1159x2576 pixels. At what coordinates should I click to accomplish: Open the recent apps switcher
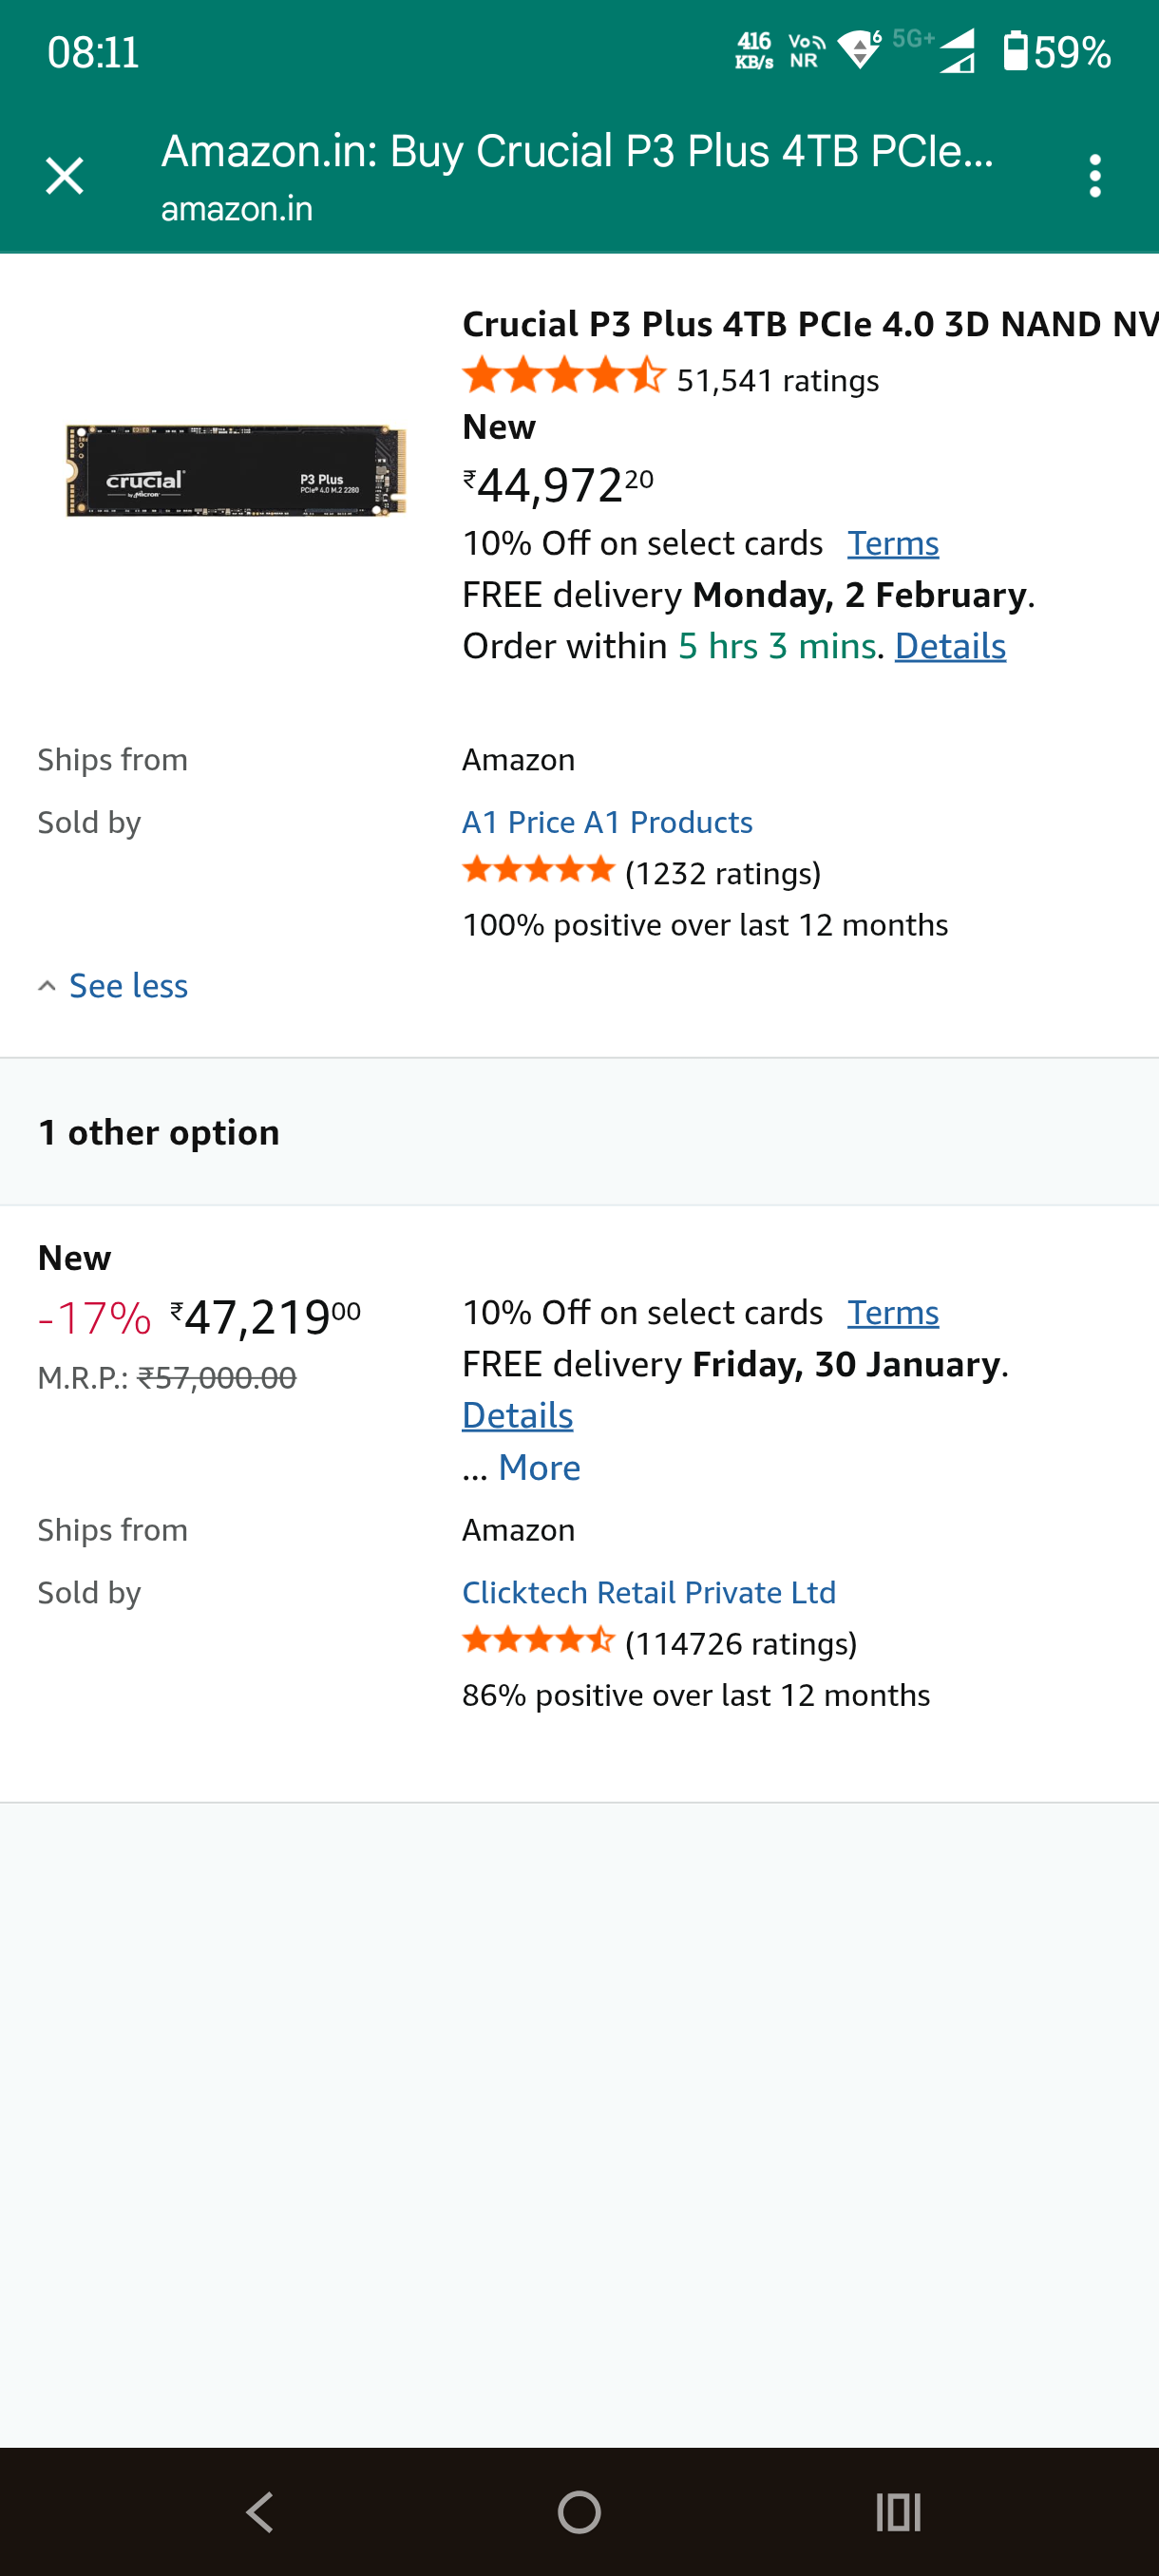[x=897, y=2511]
